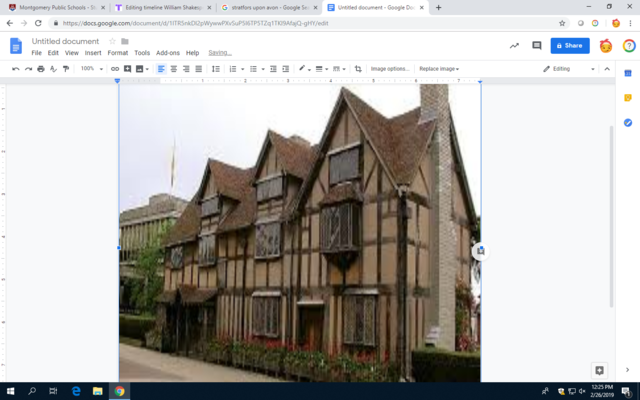Open the Tools menu
Screen dimensions: 640x400
(x=142, y=53)
